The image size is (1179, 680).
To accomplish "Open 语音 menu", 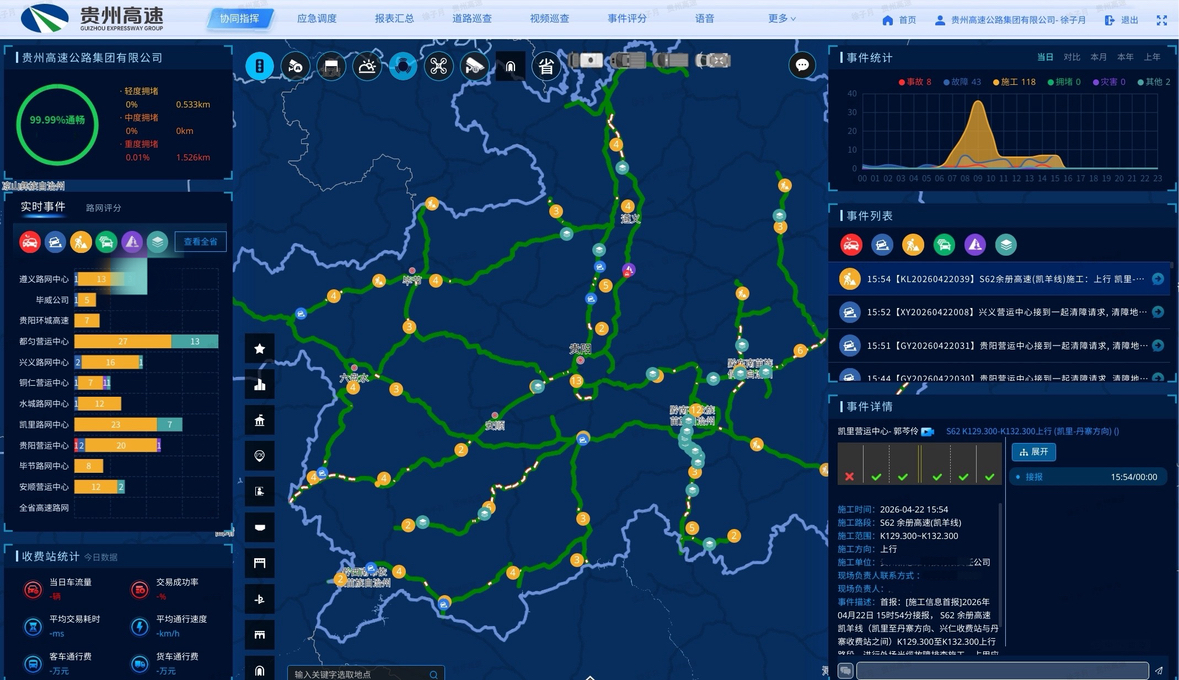I will 705,18.
